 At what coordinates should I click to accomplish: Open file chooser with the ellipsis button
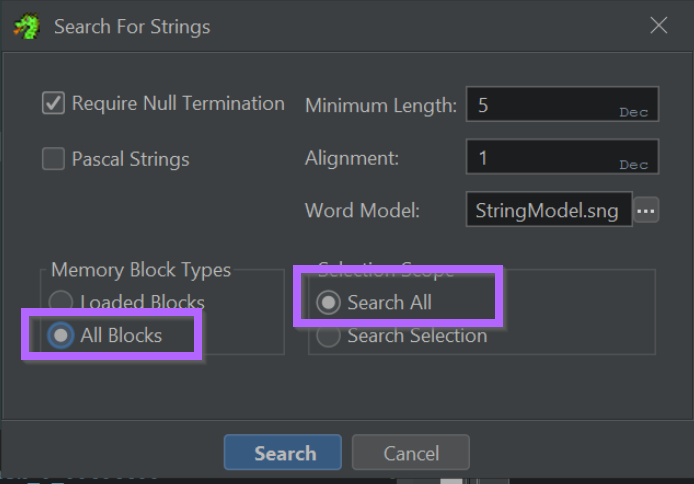(646, 210)
